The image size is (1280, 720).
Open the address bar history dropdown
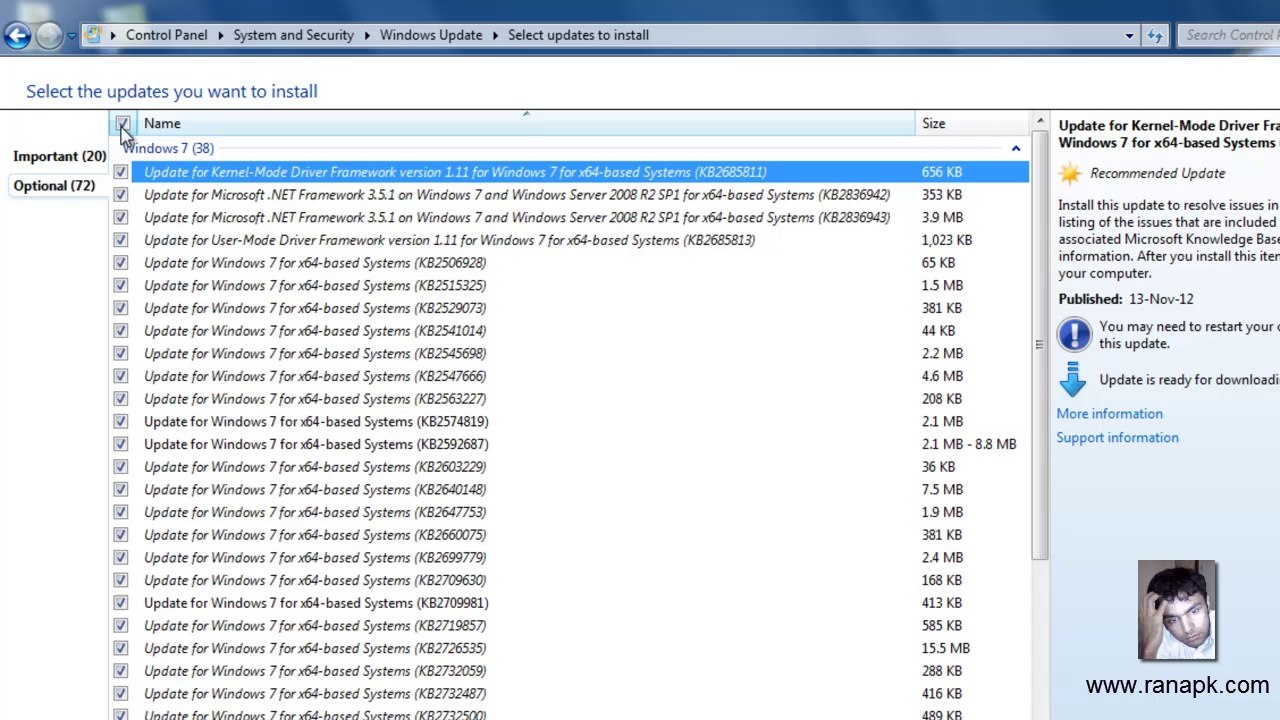pyautogui.click(x=1129, y=35)
